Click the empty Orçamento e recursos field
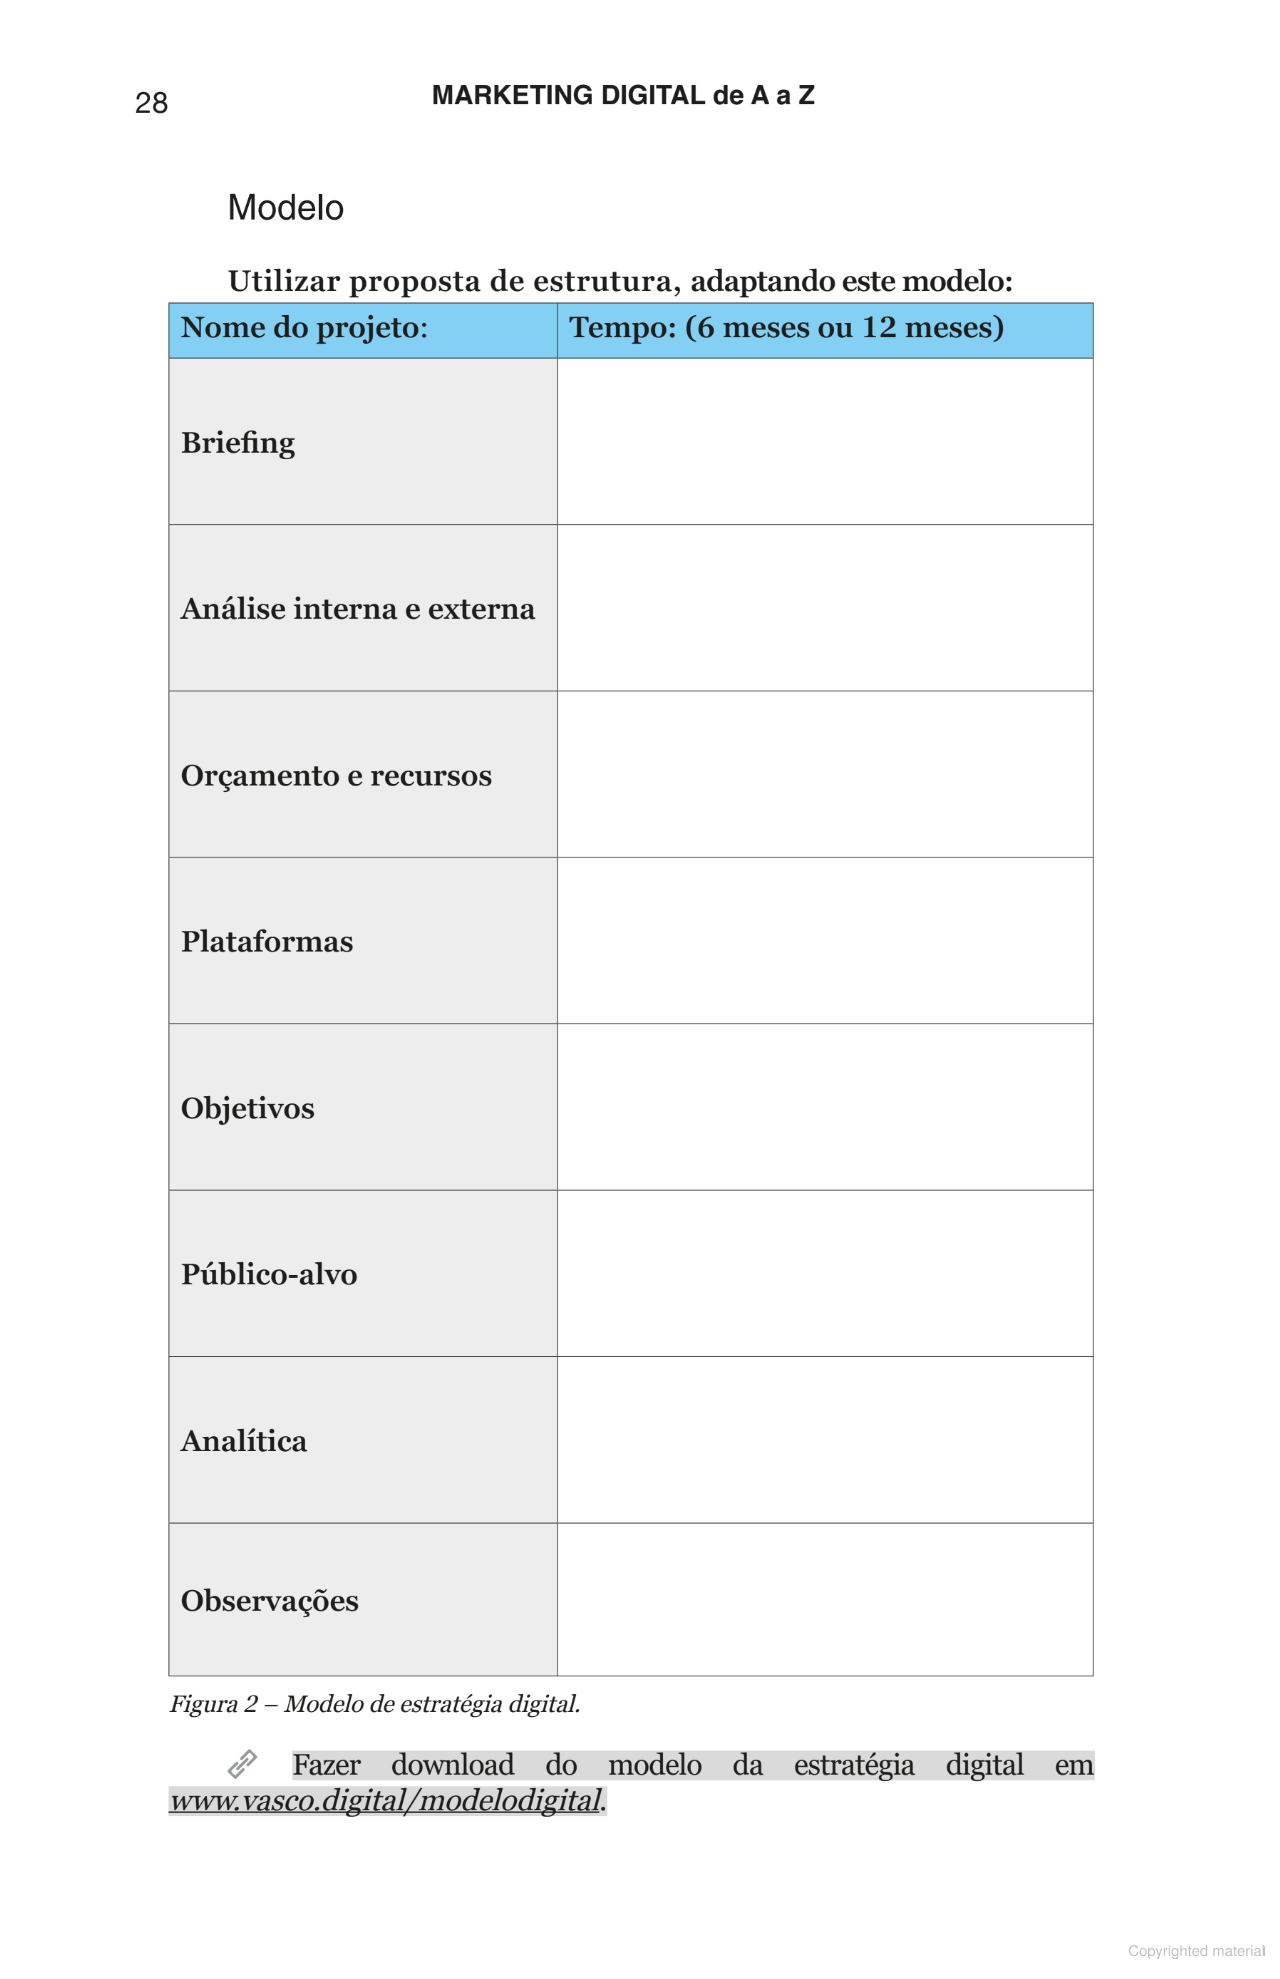 coord(824,774)
